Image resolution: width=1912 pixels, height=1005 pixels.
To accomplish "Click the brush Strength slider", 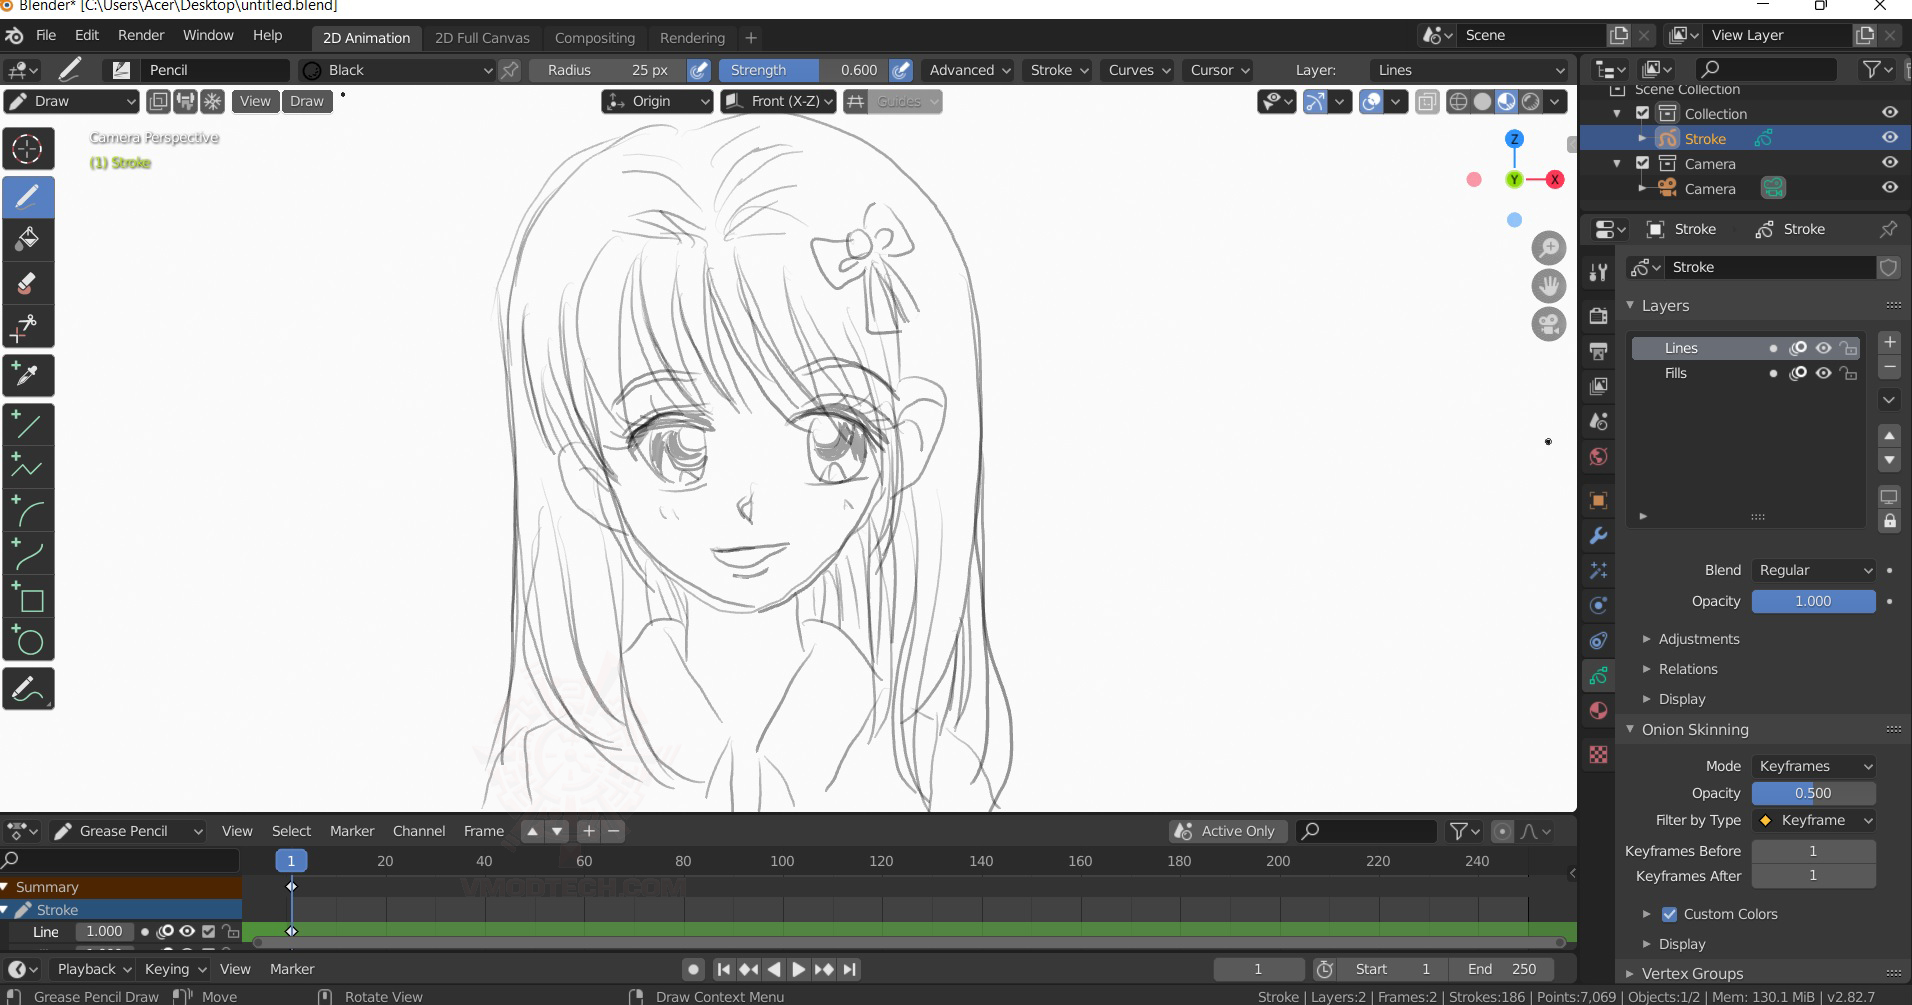I will 803,70.
